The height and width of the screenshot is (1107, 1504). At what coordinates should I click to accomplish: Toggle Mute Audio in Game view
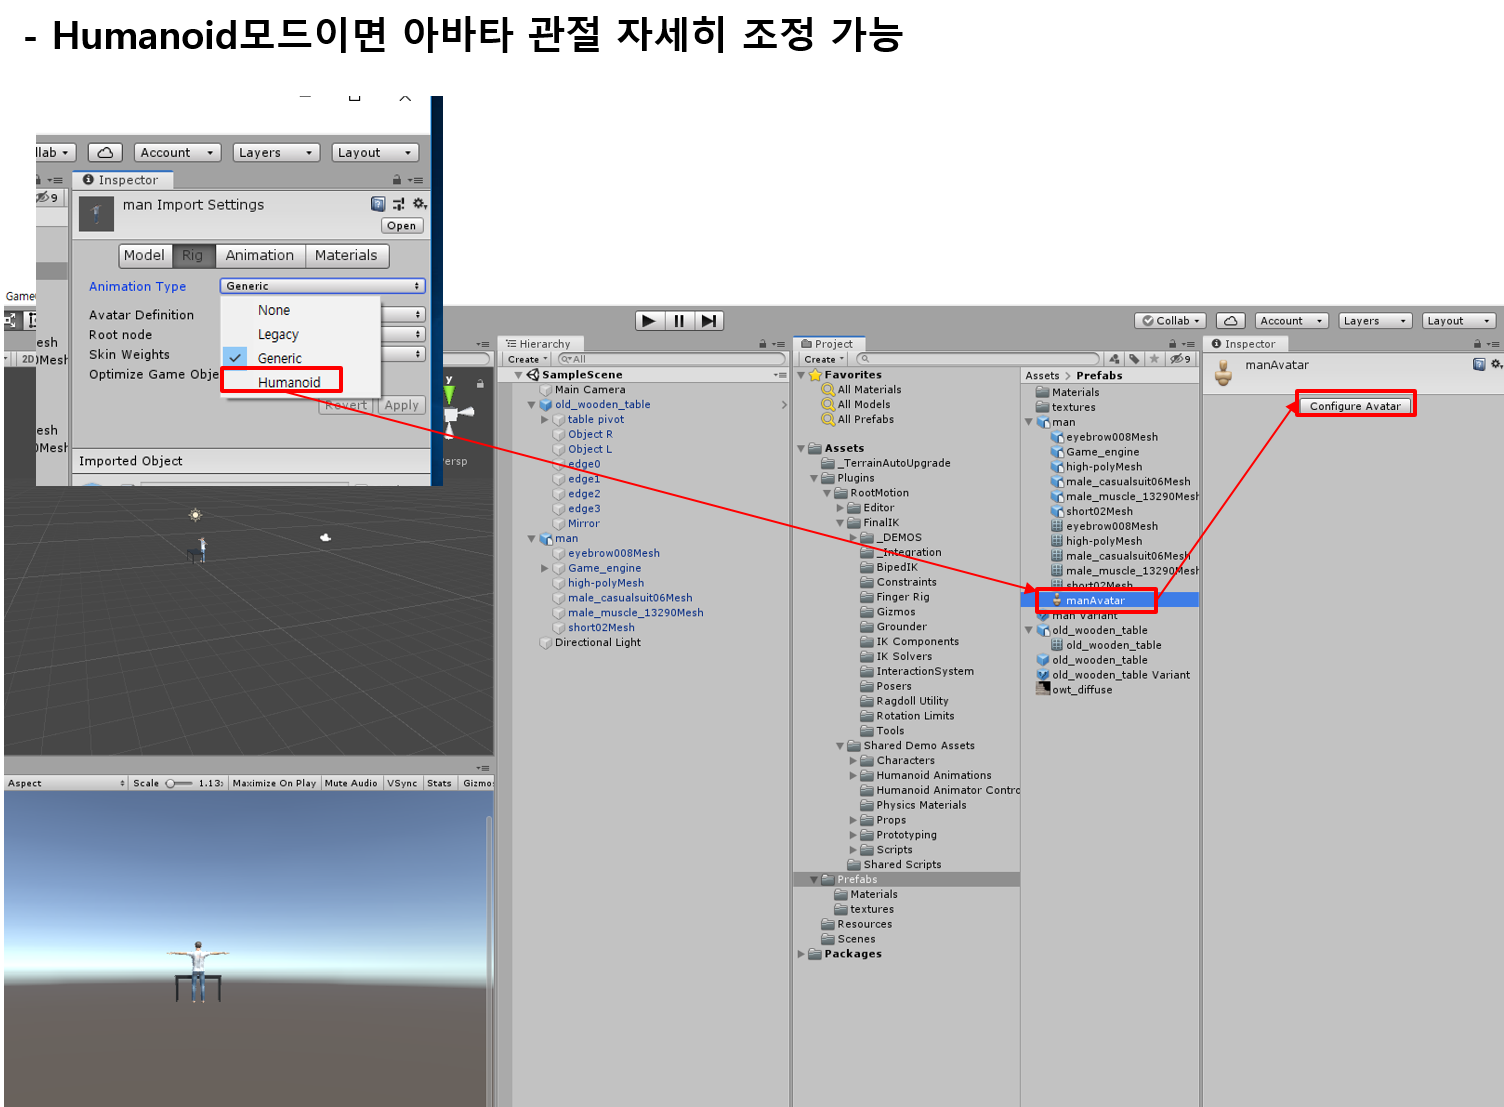[x=351, y=783]
